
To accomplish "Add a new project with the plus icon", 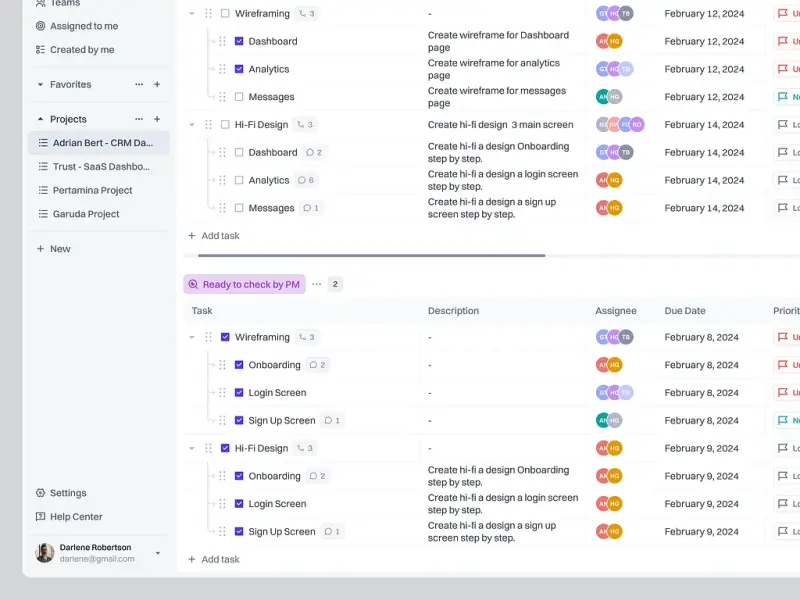I will (156, 119).
